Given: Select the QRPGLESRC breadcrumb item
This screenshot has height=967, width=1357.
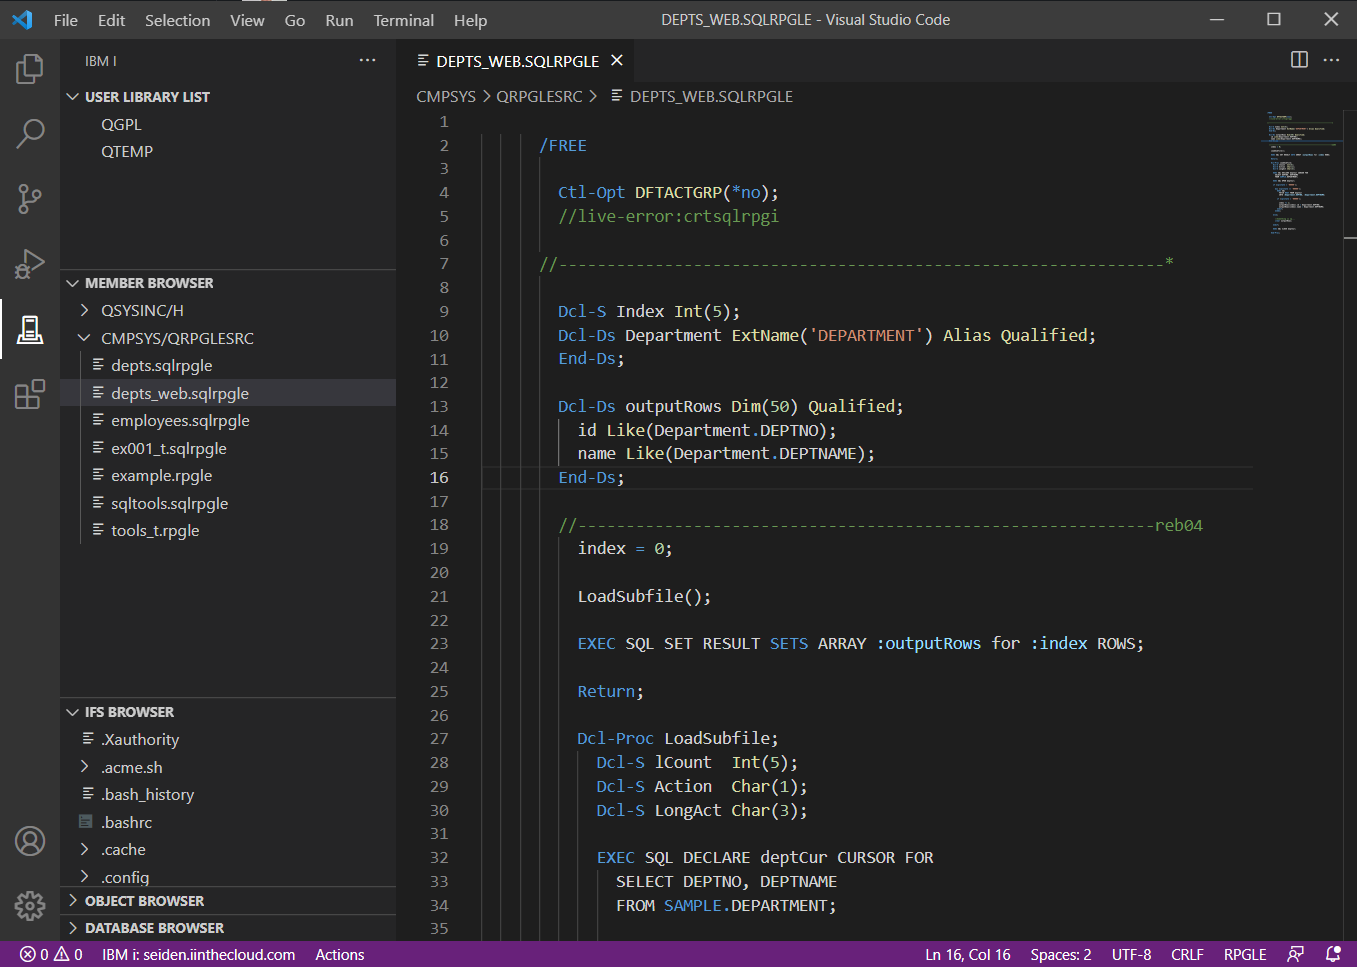Looking at the screenshot, I should tap(541, 96).
